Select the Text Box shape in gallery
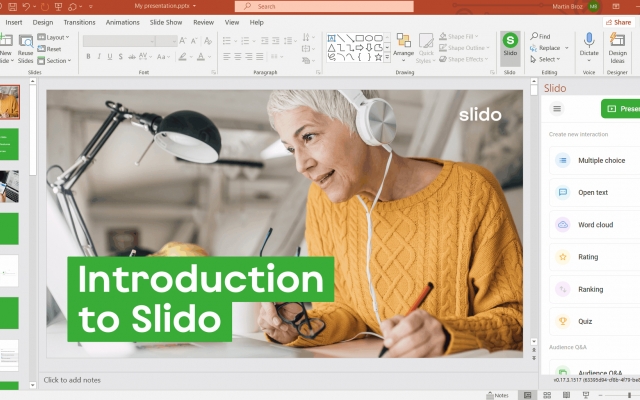Image resolution: width=640 pixels, height=400 pixels. (331, 38)
